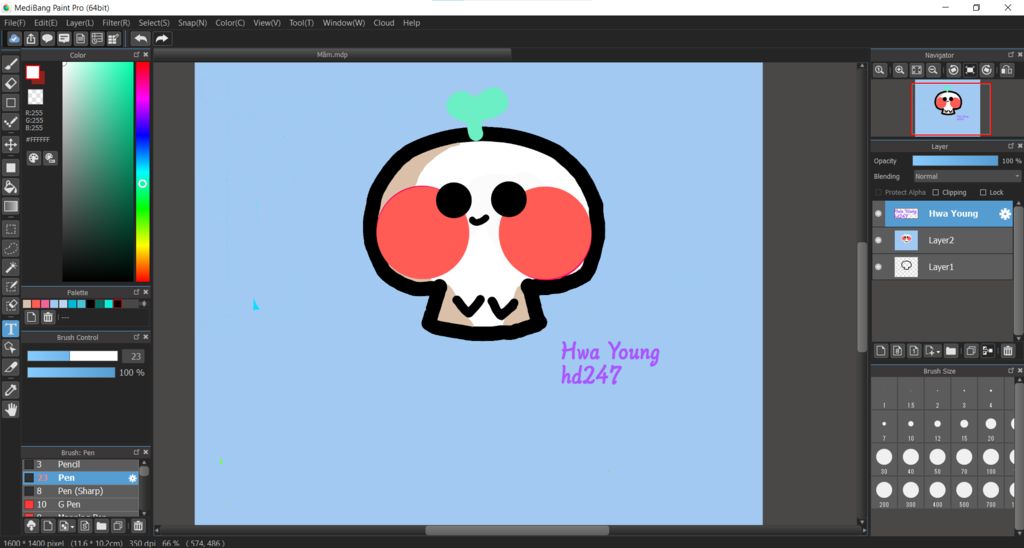Select the Magic Wand tool
Screen dimensions: 1024x548
[10, 268]
